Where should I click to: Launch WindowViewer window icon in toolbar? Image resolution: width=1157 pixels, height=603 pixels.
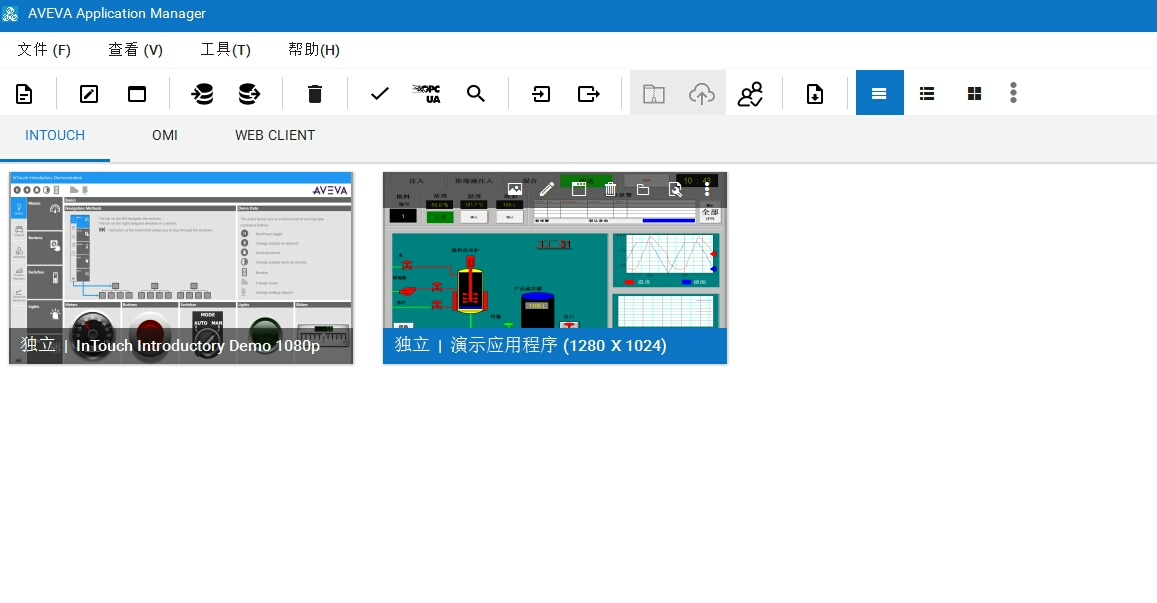coord(137,94)
